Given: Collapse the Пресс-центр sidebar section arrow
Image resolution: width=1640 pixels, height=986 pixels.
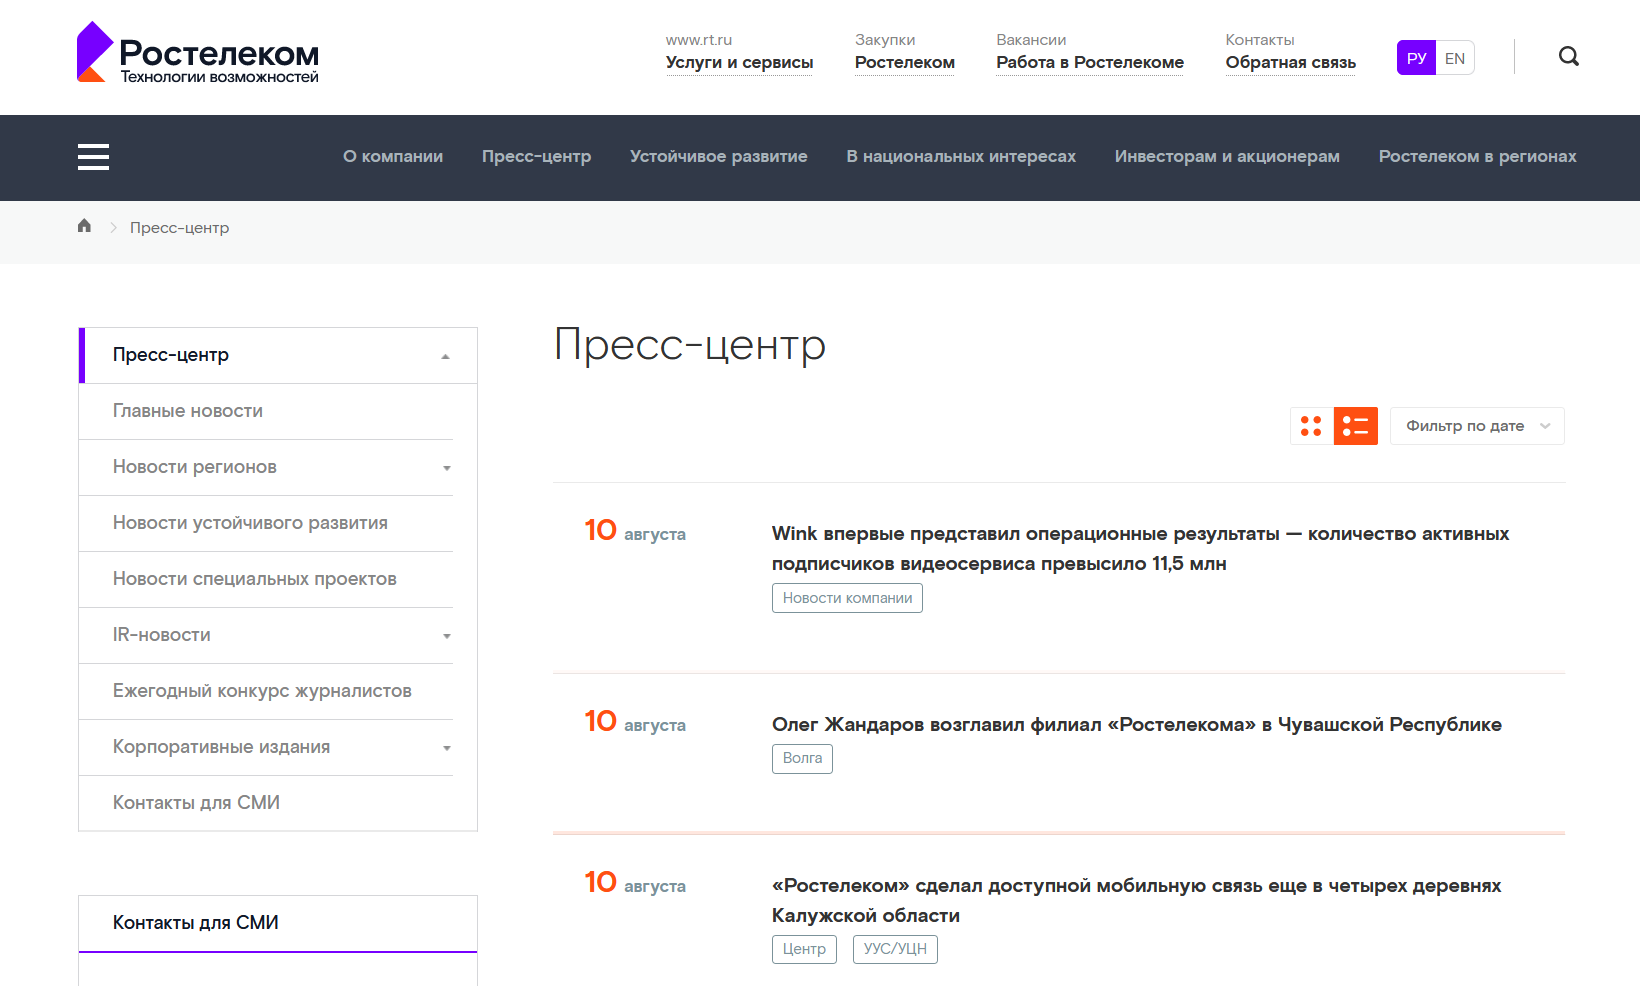Looking at the screenshot, I should click(x=445, y=356).
